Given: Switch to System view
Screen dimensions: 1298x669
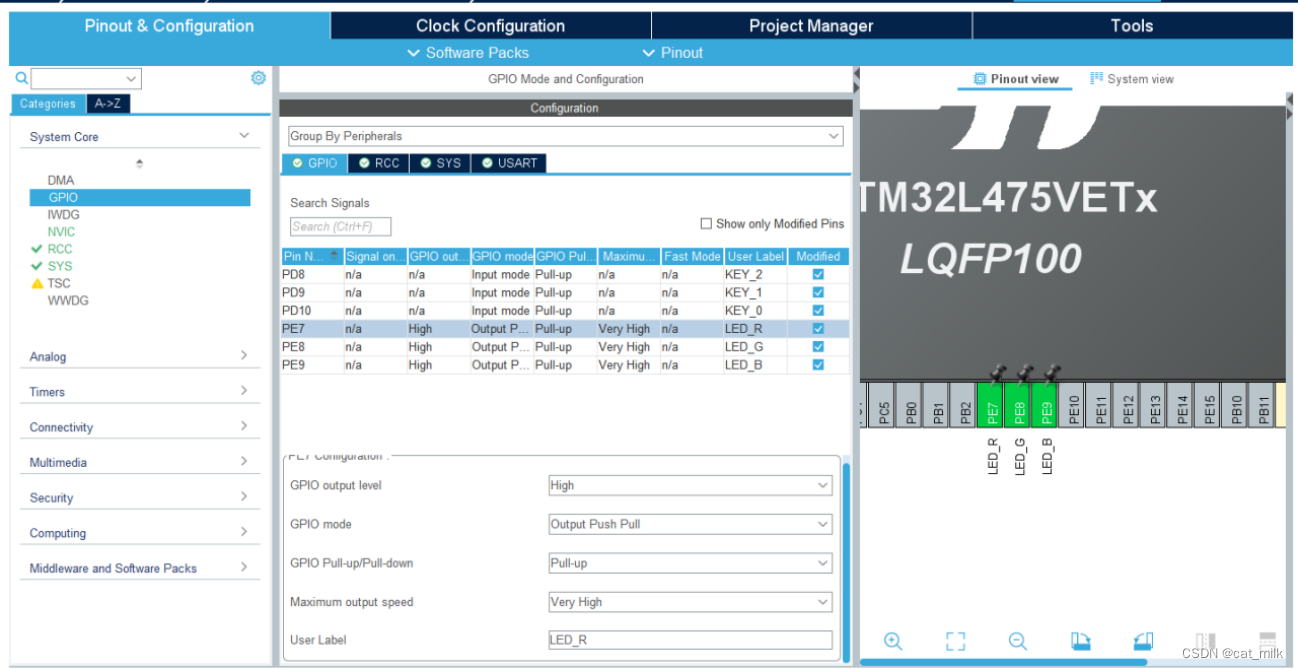Looking at the screenshot, I should [1131, 79].
